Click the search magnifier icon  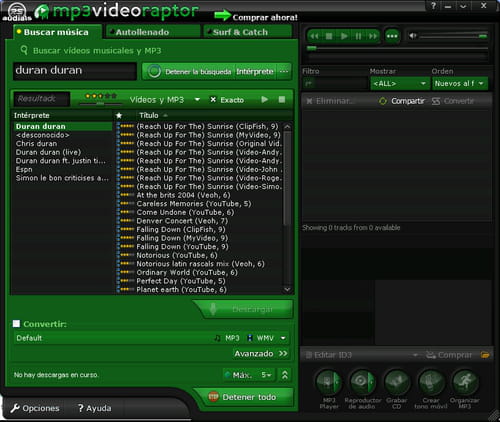[x=24, y=51]
